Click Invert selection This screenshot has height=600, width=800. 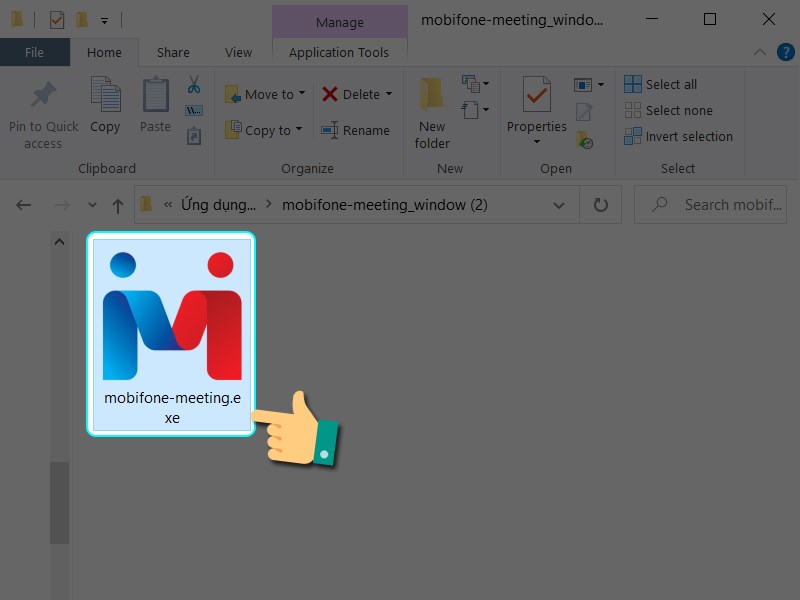[x=678, y=136]
